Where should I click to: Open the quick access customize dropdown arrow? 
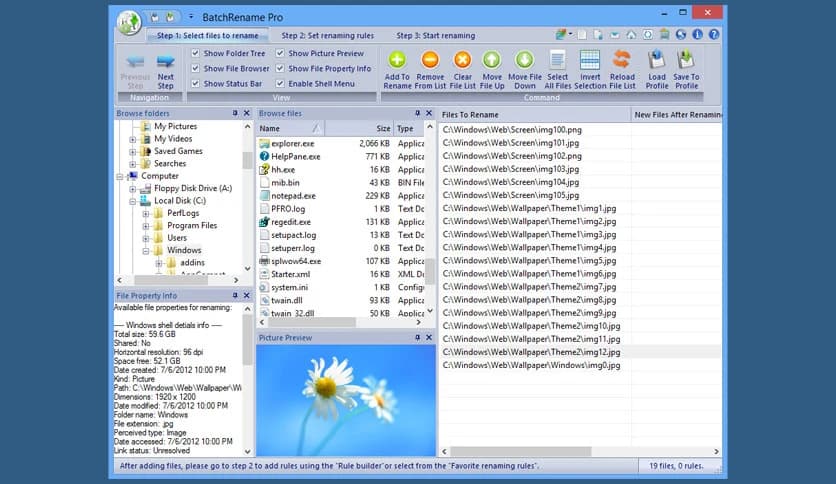tap(191, 17)
